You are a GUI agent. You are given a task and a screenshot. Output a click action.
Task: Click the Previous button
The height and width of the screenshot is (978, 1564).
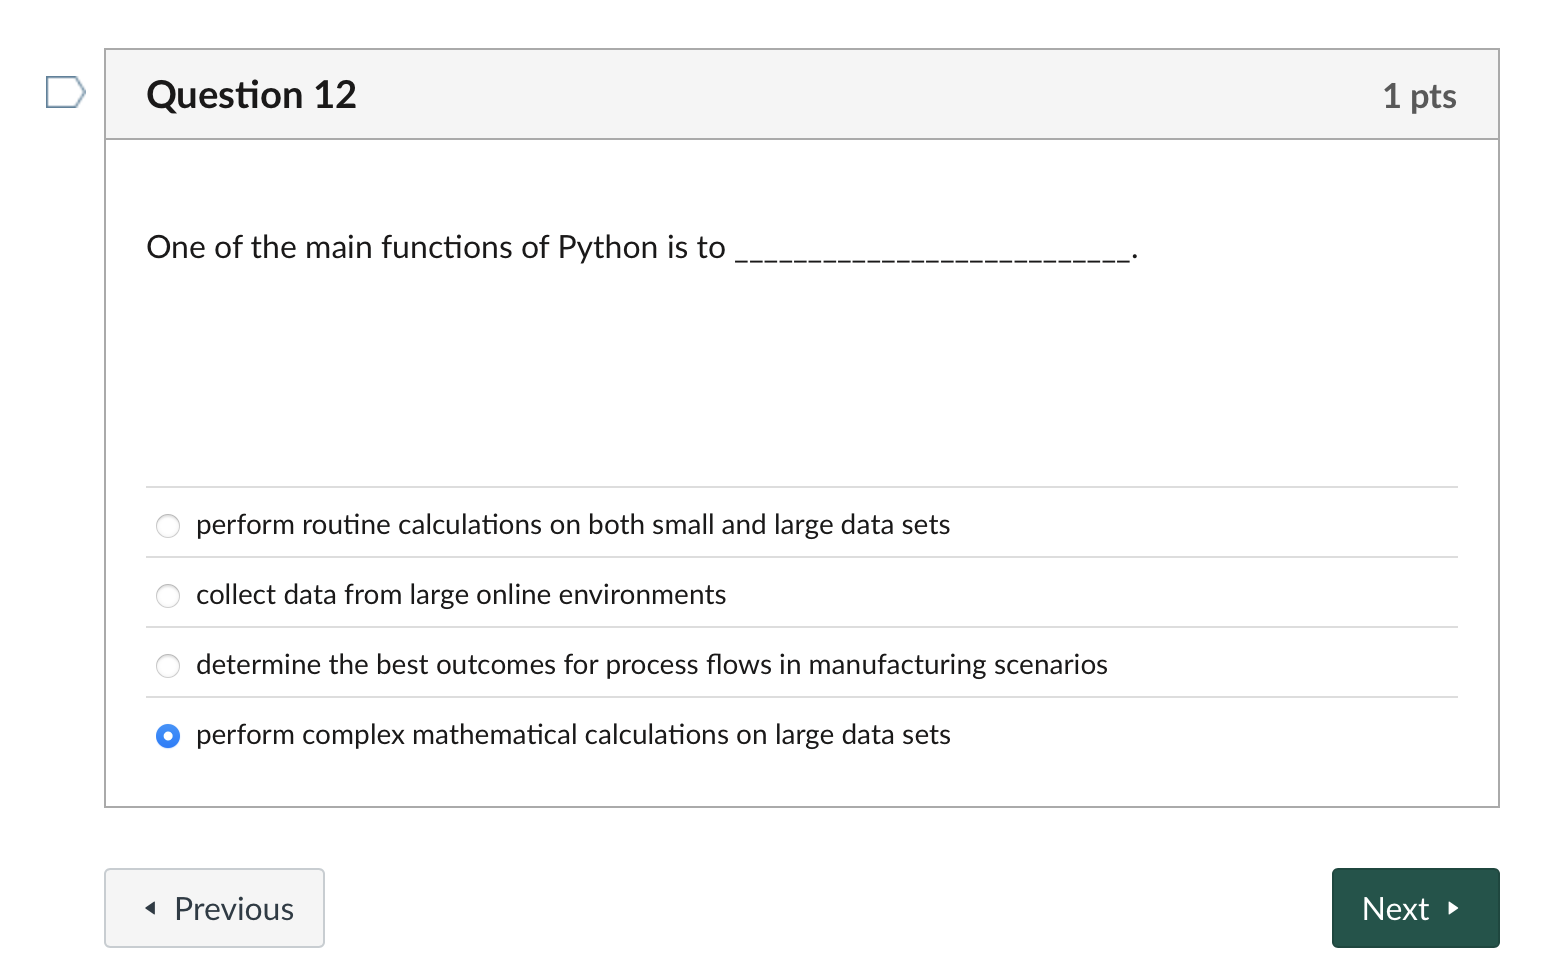214,908
